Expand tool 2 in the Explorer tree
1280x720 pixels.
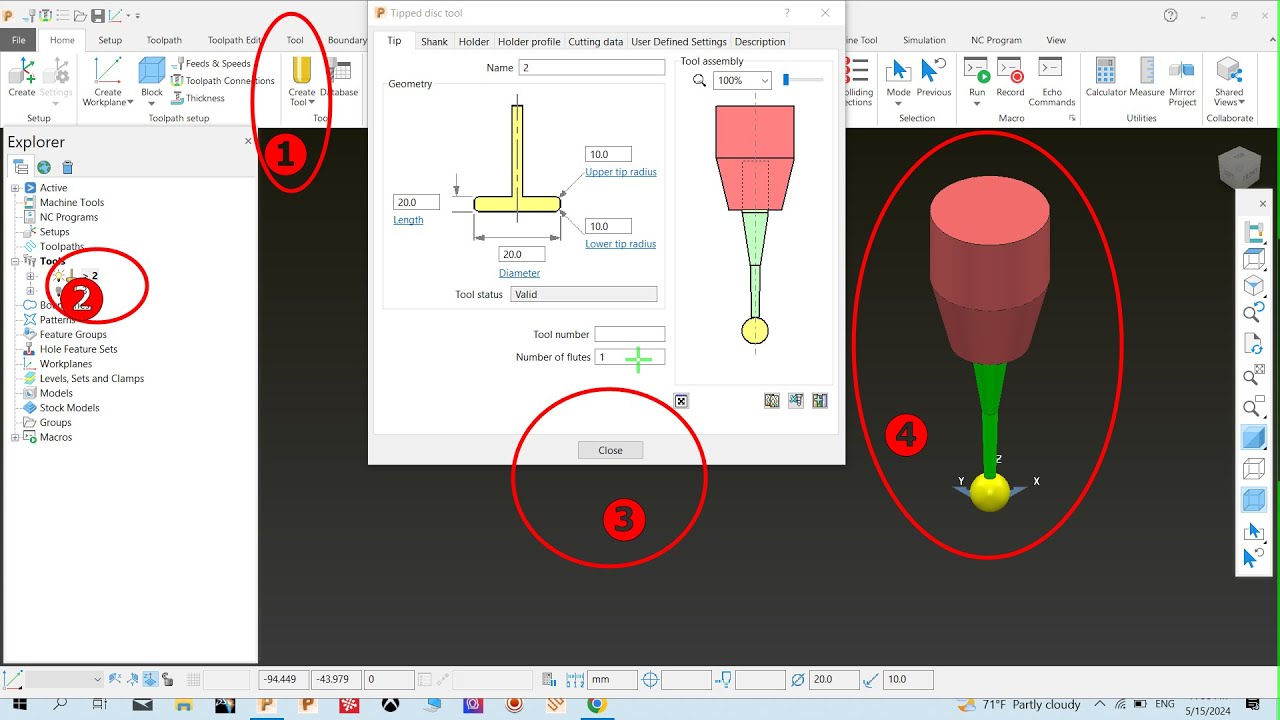pos(30,276)
